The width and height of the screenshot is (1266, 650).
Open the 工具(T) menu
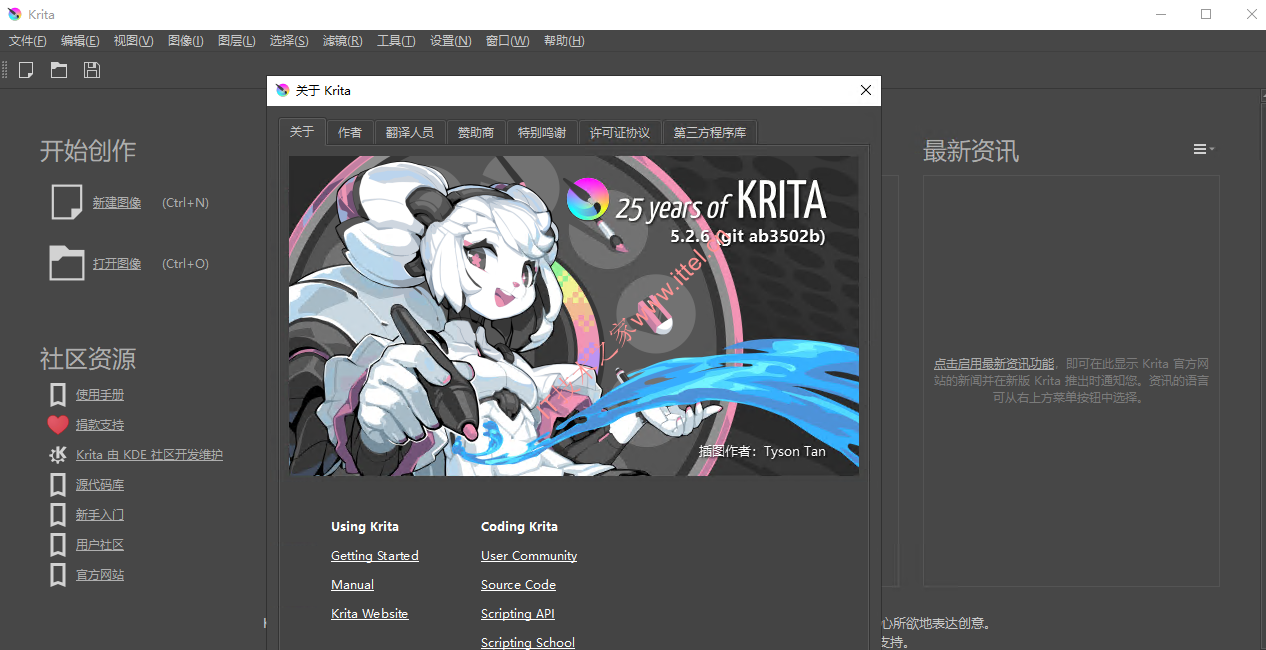click(x=396, y=41)
